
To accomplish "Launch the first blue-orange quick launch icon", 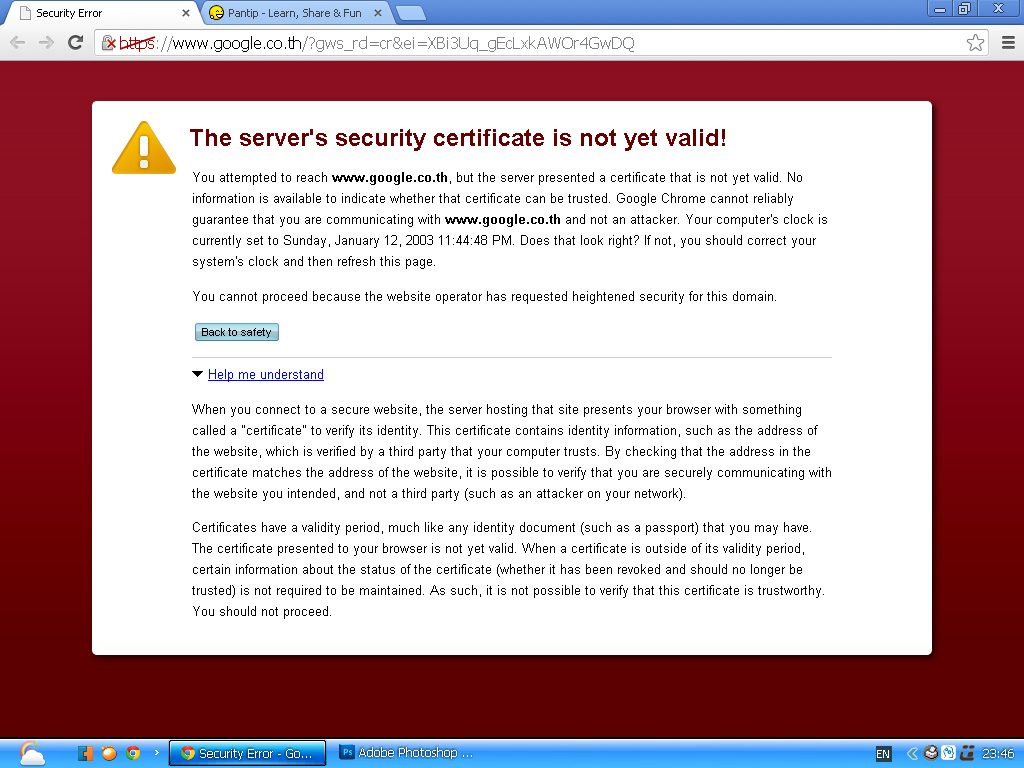I will point(85,753).
